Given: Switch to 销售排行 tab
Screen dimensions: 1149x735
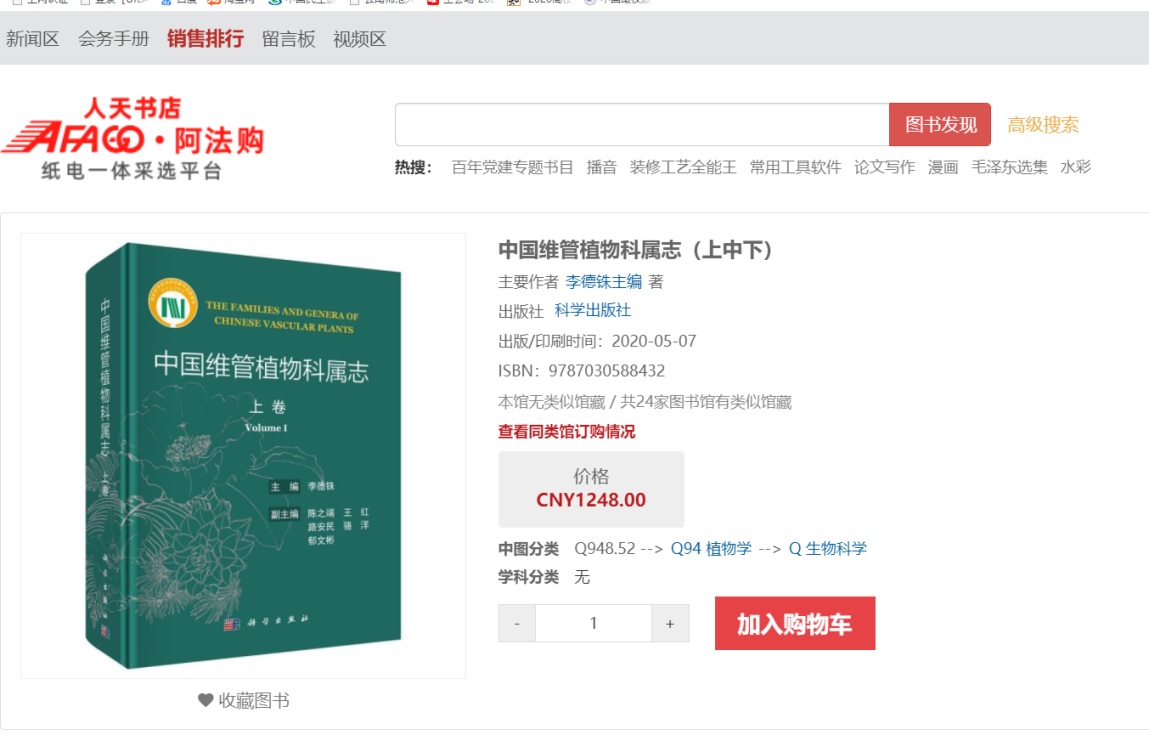Looking at the screenshot, I should [205, 39].
